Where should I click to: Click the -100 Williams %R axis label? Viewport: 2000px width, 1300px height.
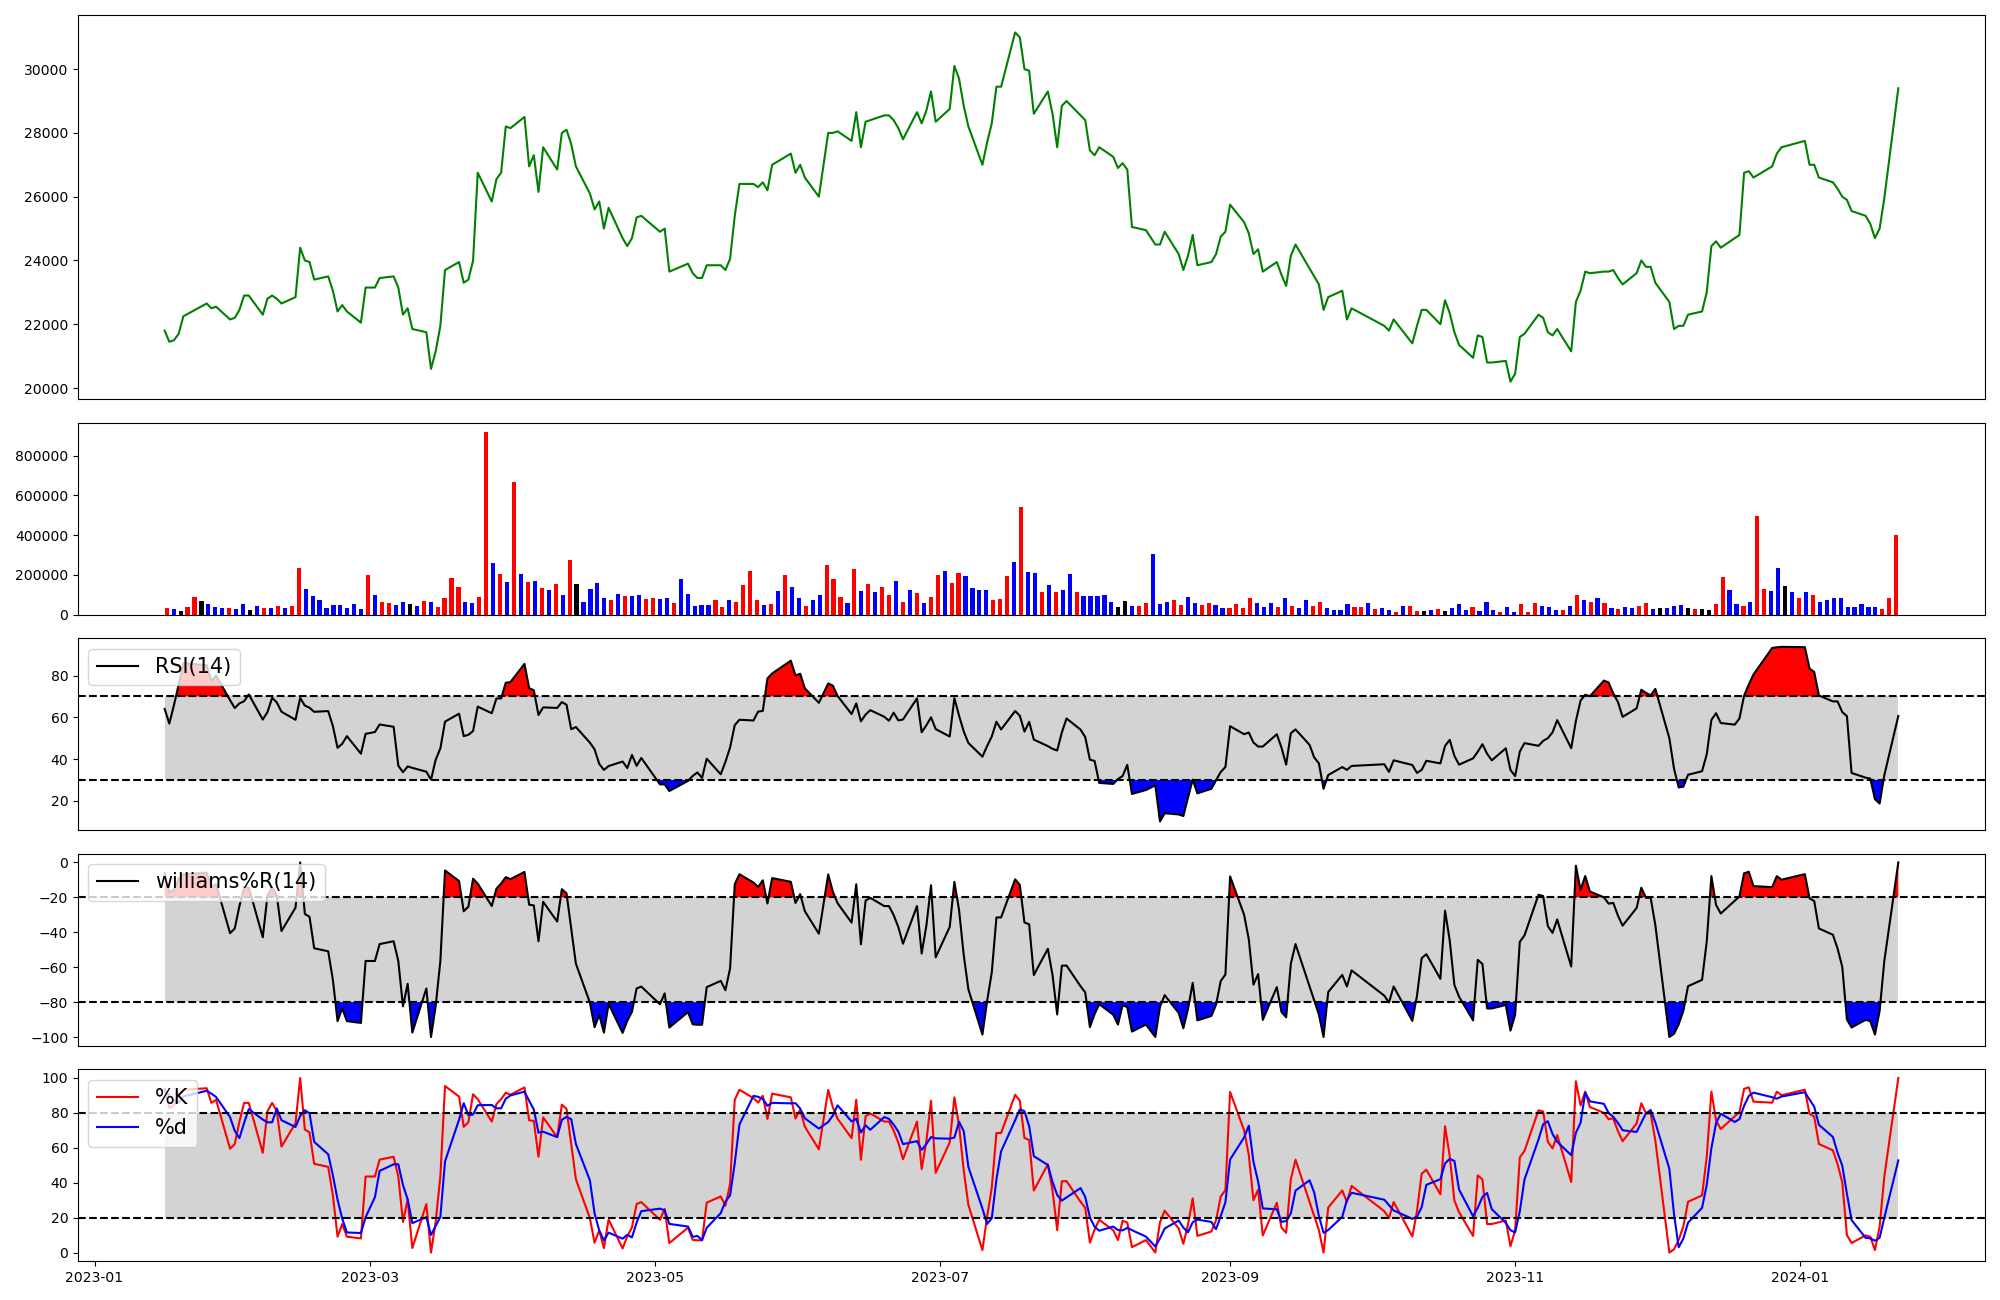tap(50, 1038)
